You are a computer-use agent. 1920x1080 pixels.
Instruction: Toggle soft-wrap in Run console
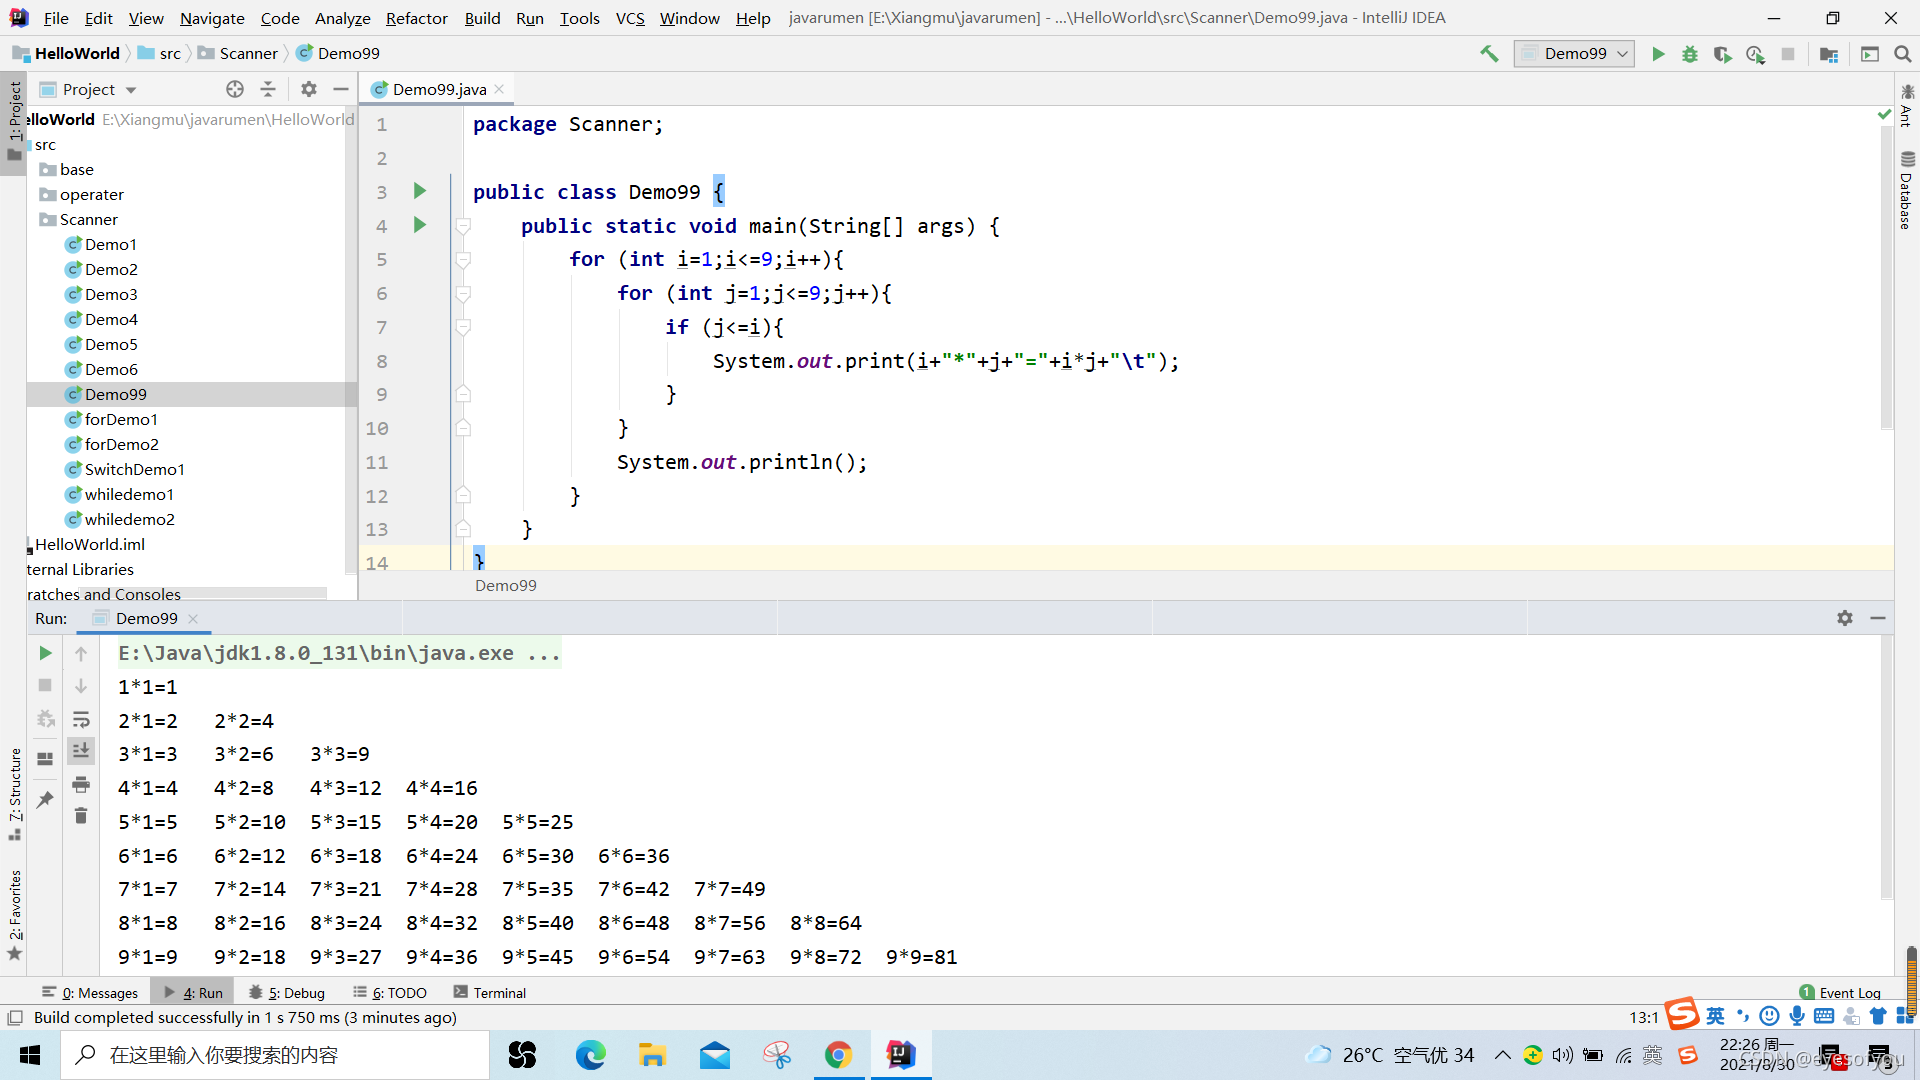pos(81,719)
